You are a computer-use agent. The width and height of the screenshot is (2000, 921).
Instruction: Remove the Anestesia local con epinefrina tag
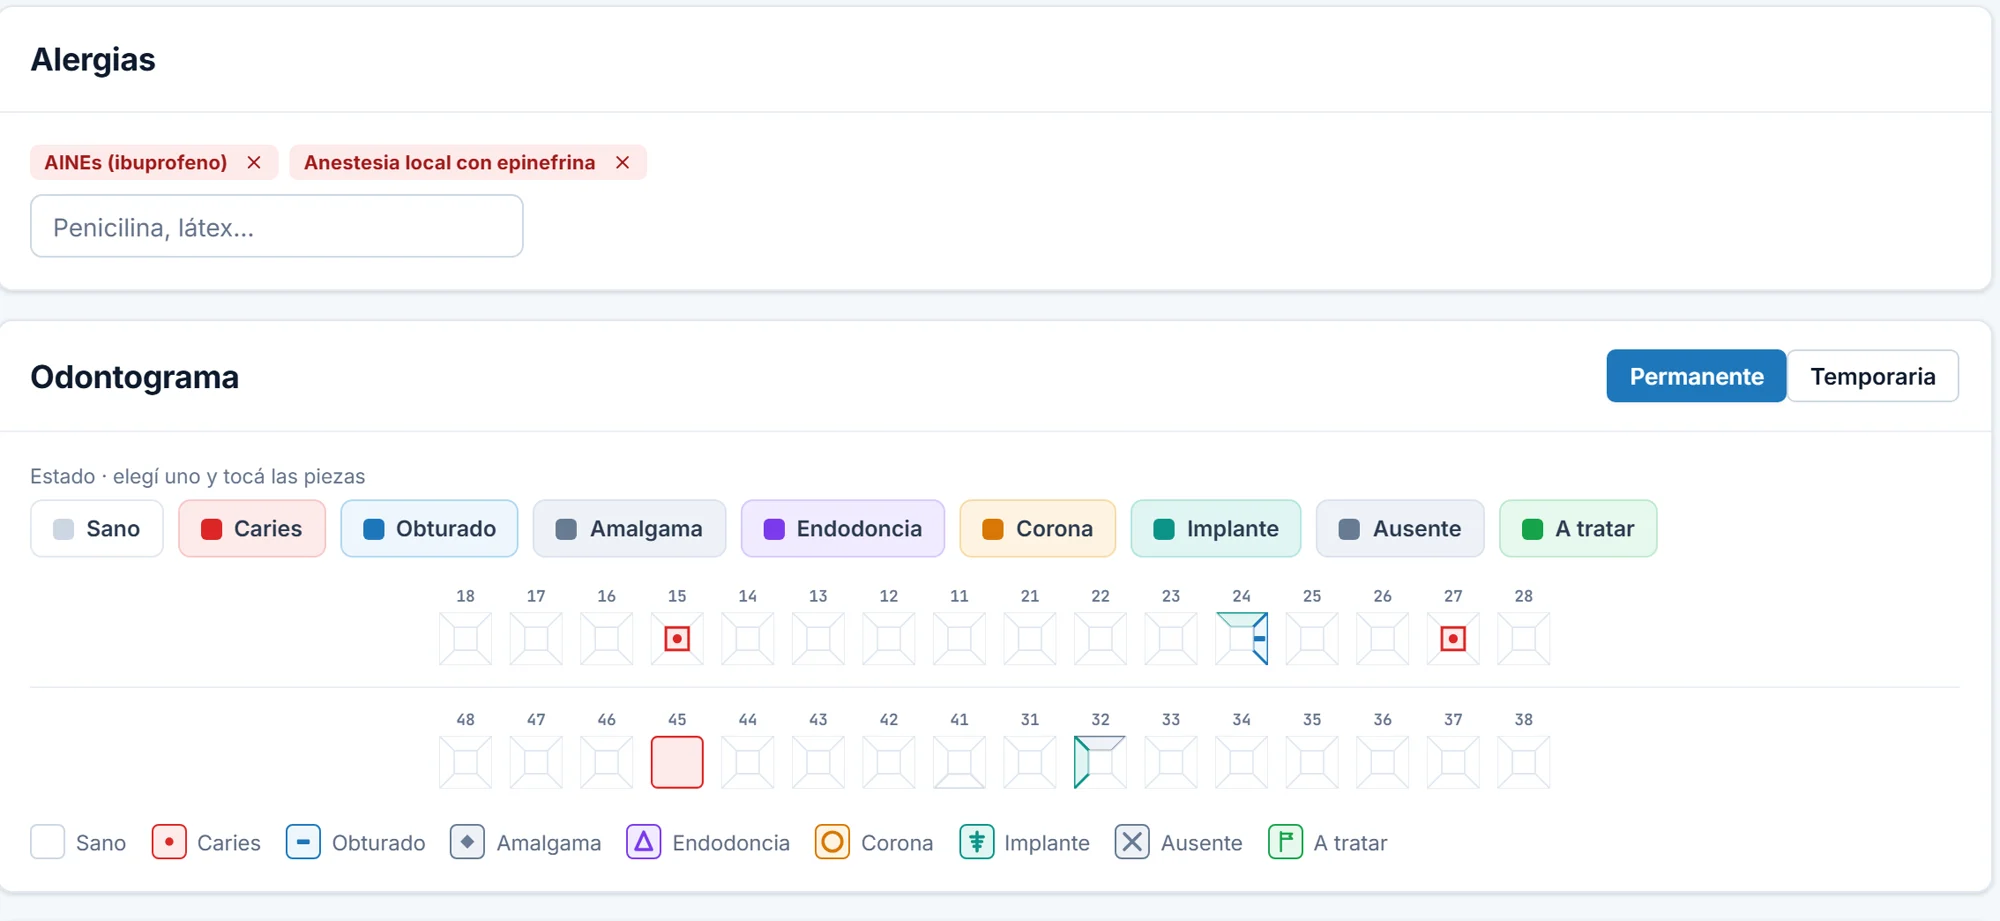622,162
